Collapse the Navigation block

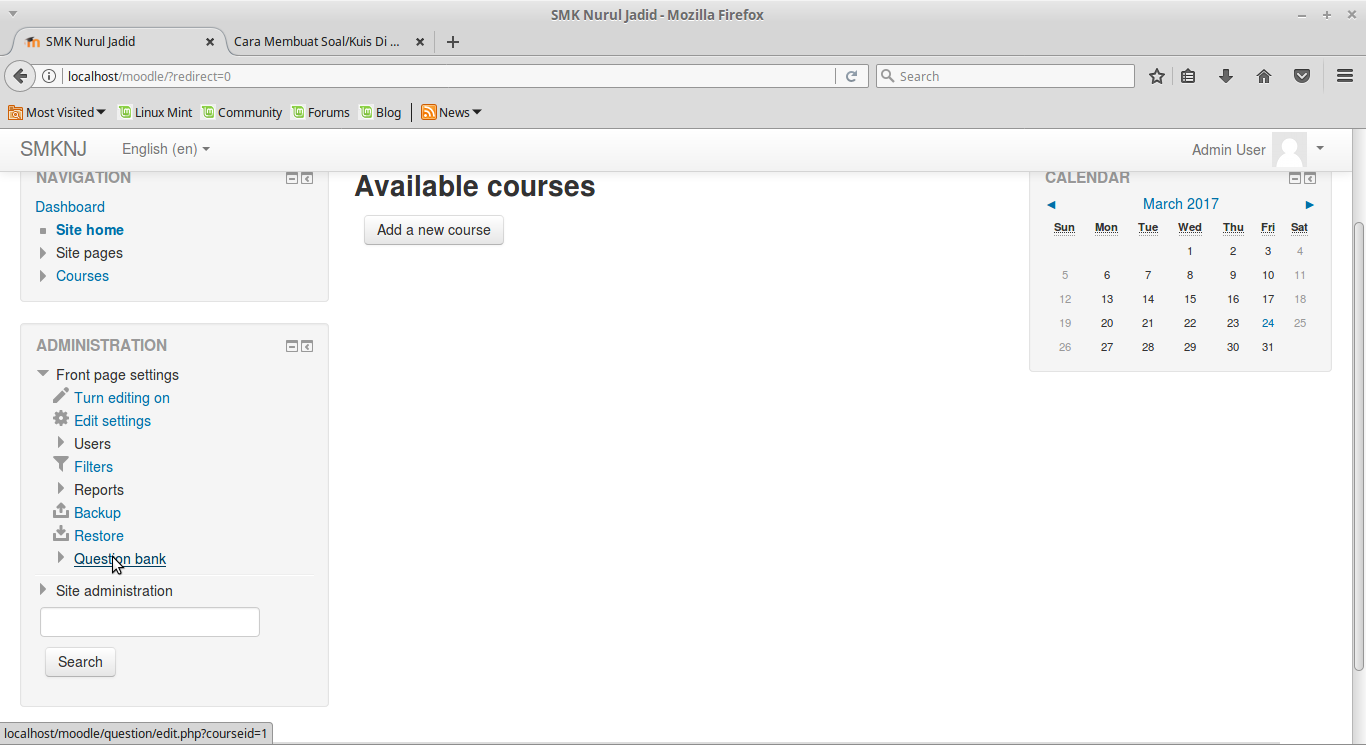(x=291, y=177)
